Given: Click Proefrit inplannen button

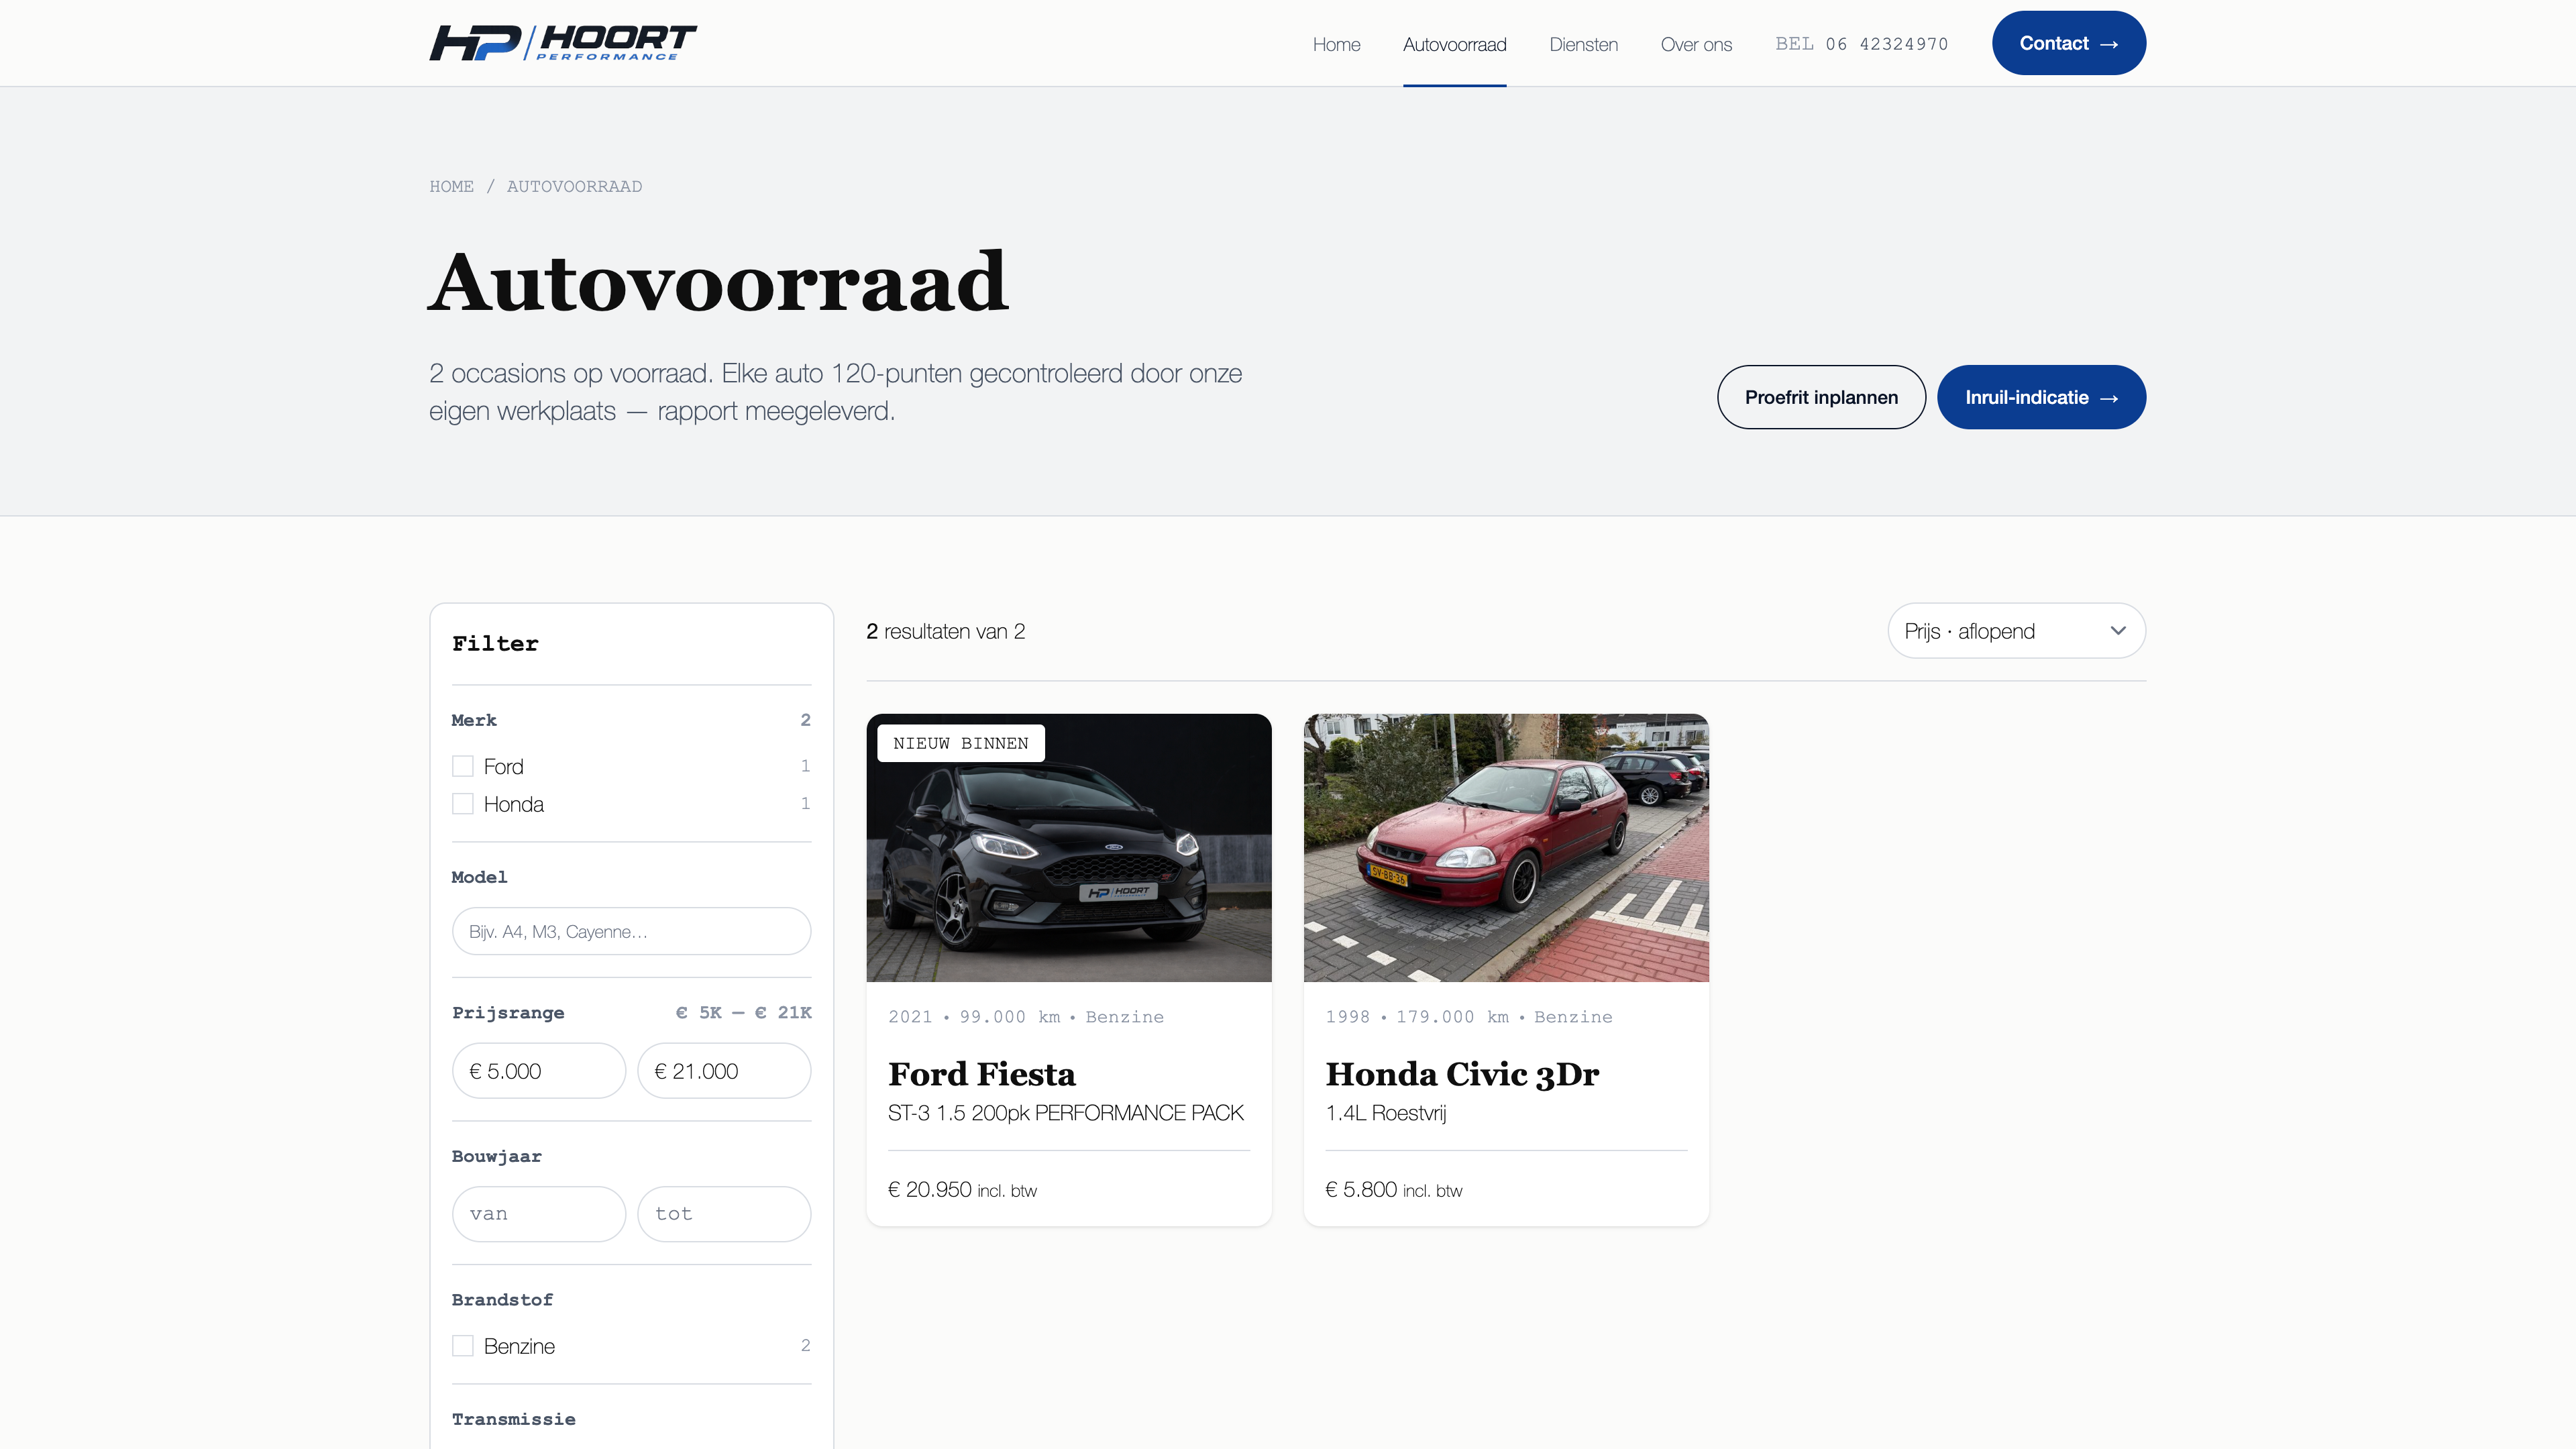Looking at the screenshot, I should (x=1821, y=397).
